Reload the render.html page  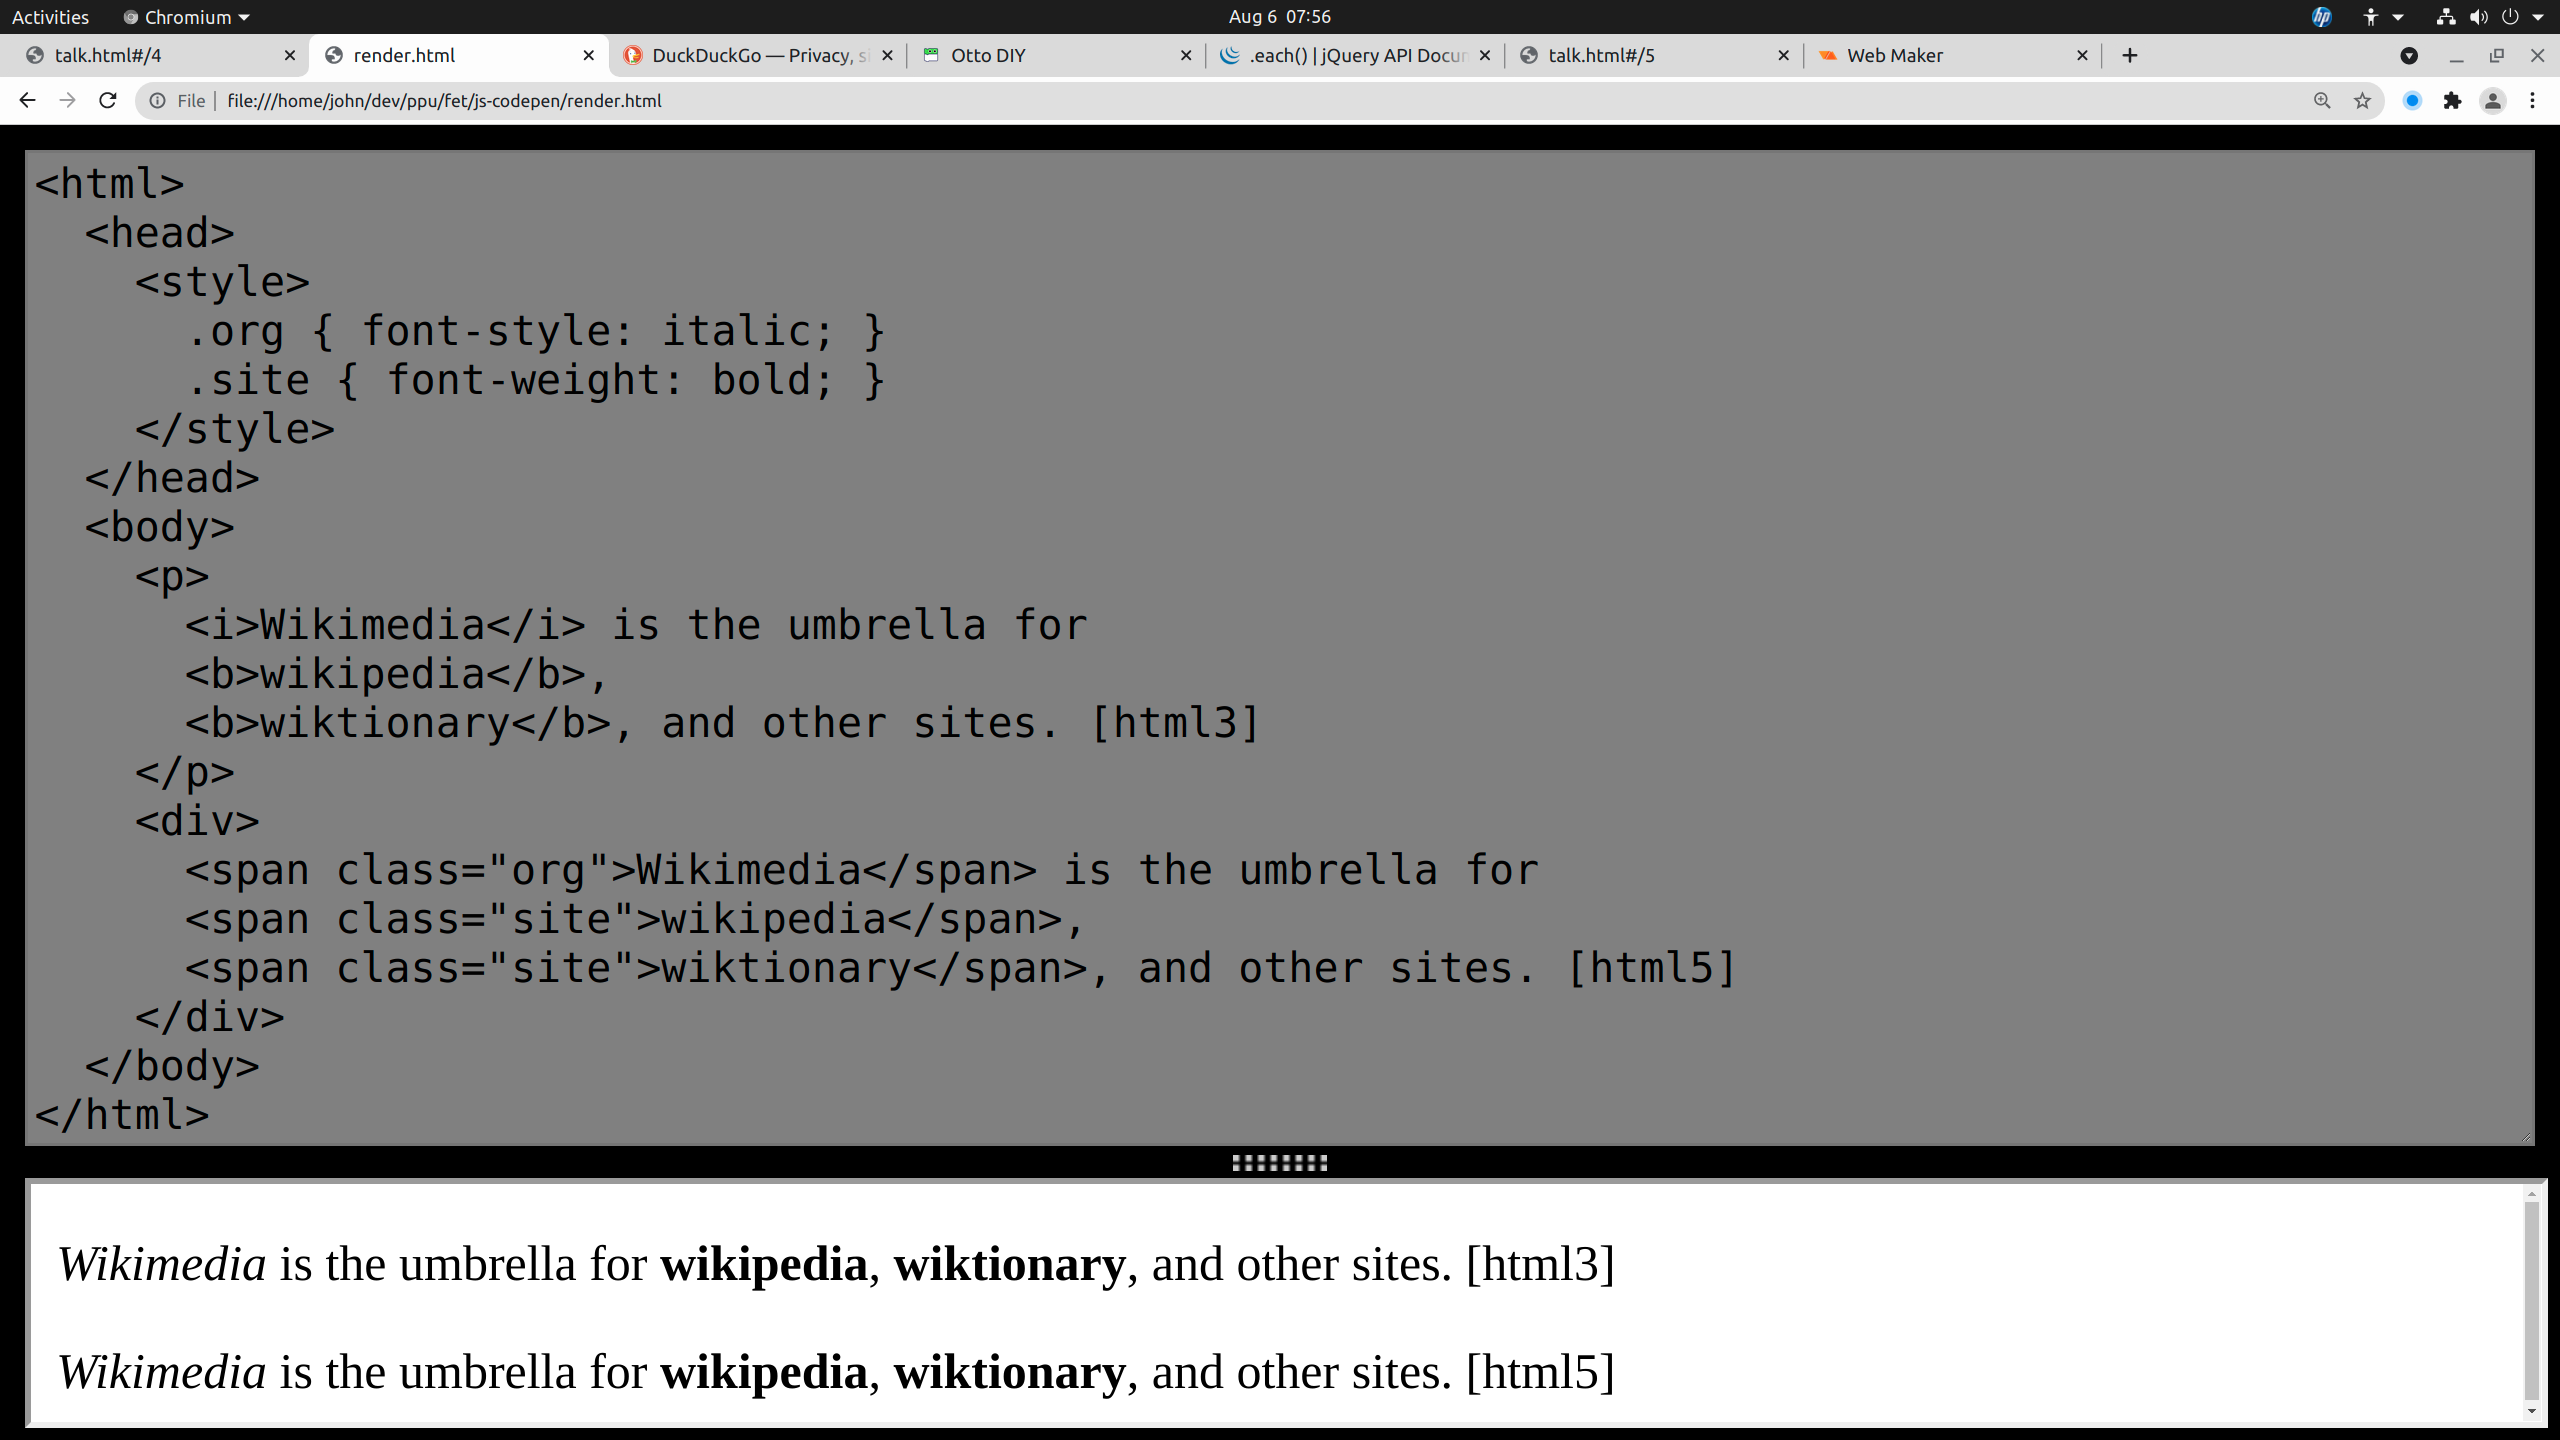click(x=108, y=100)
